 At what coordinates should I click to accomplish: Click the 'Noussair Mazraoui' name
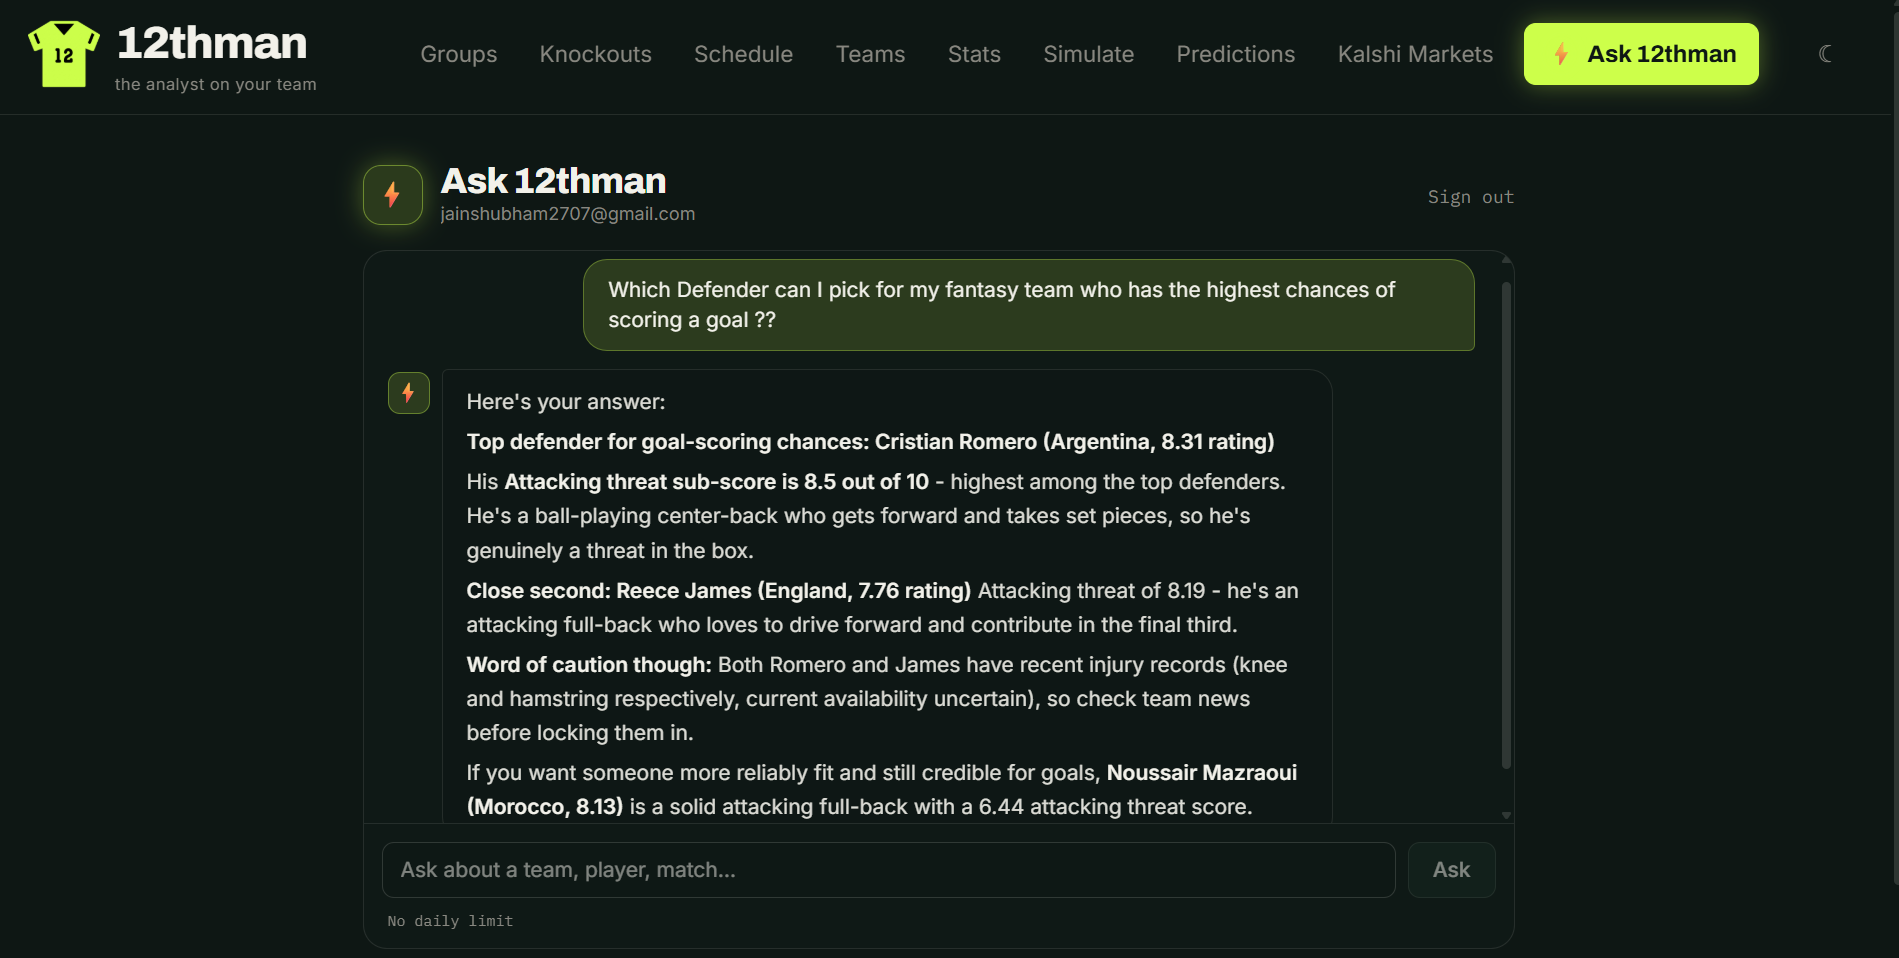pos(1202,773)
